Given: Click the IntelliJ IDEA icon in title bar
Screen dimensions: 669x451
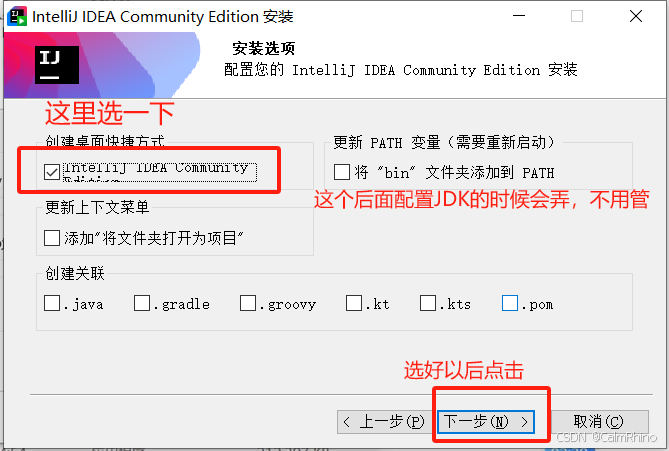Looking at the screenshot, I should [x=17, y=17].
